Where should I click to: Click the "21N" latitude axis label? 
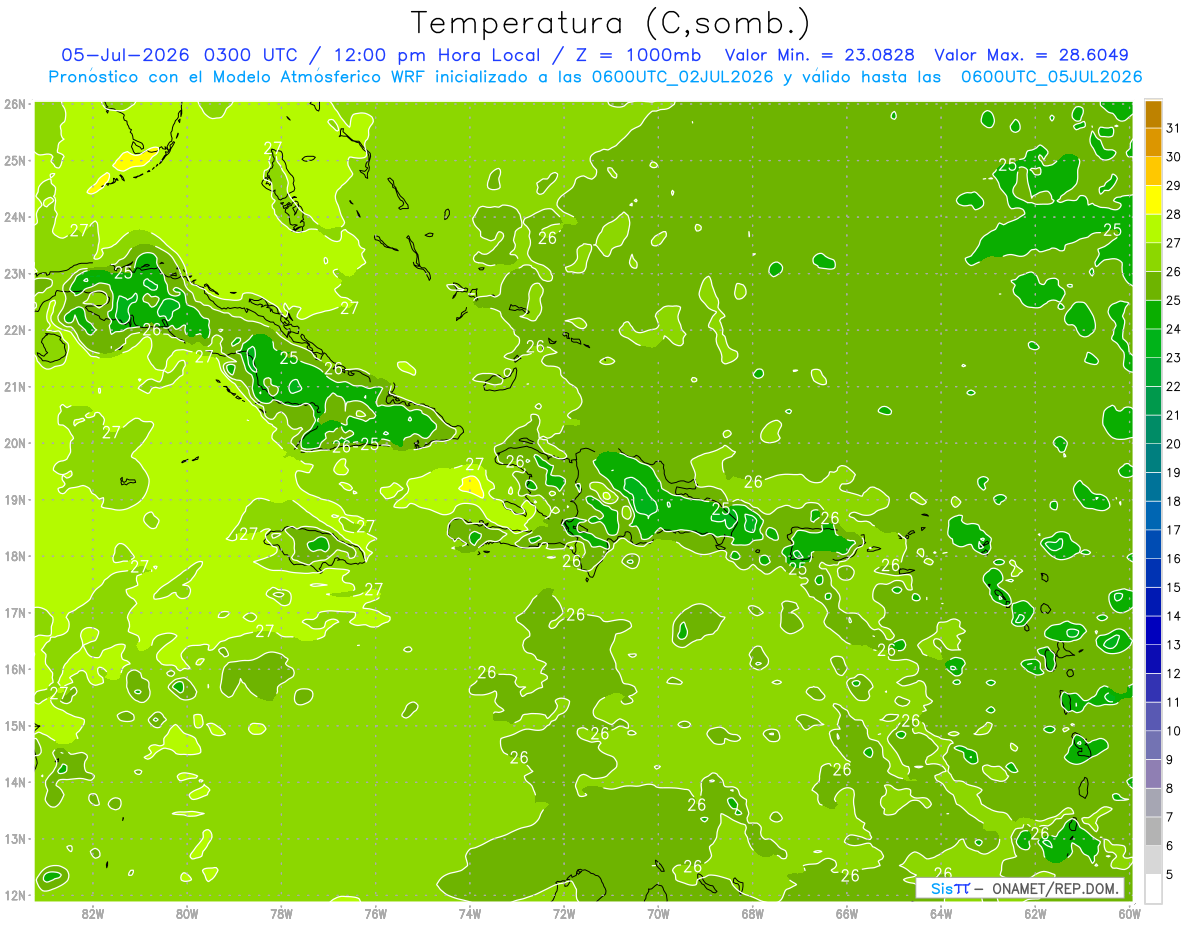click(15, 386)
